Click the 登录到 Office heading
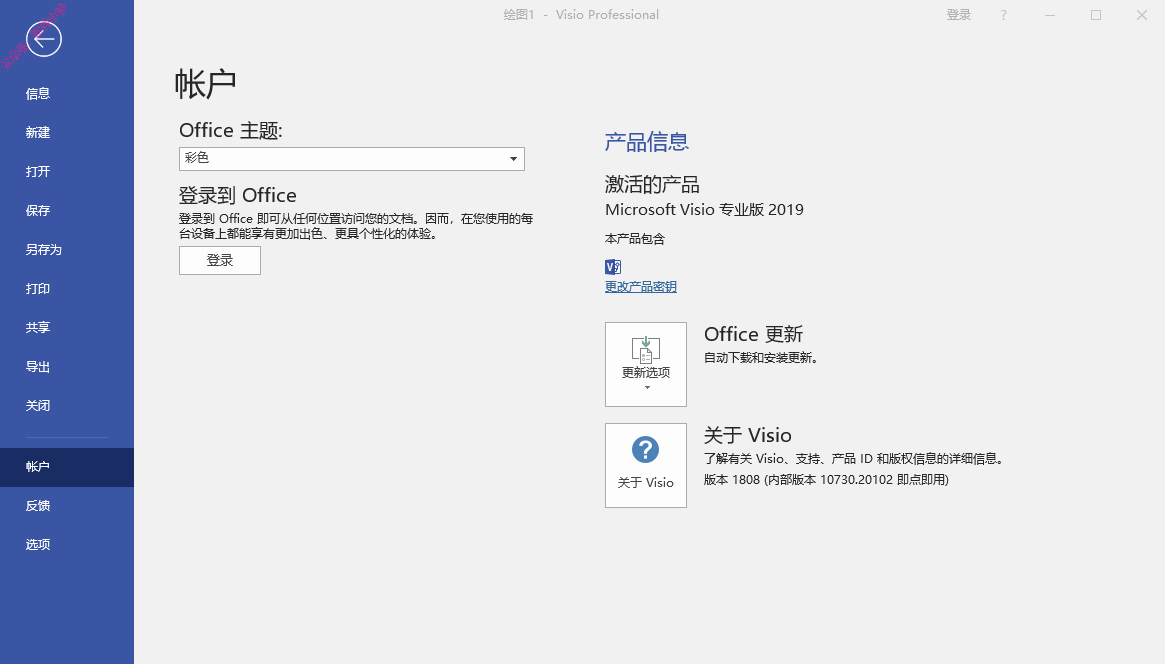Image resolution: width=1165 pixels, height=664 pixels. [x=238, y=195]
